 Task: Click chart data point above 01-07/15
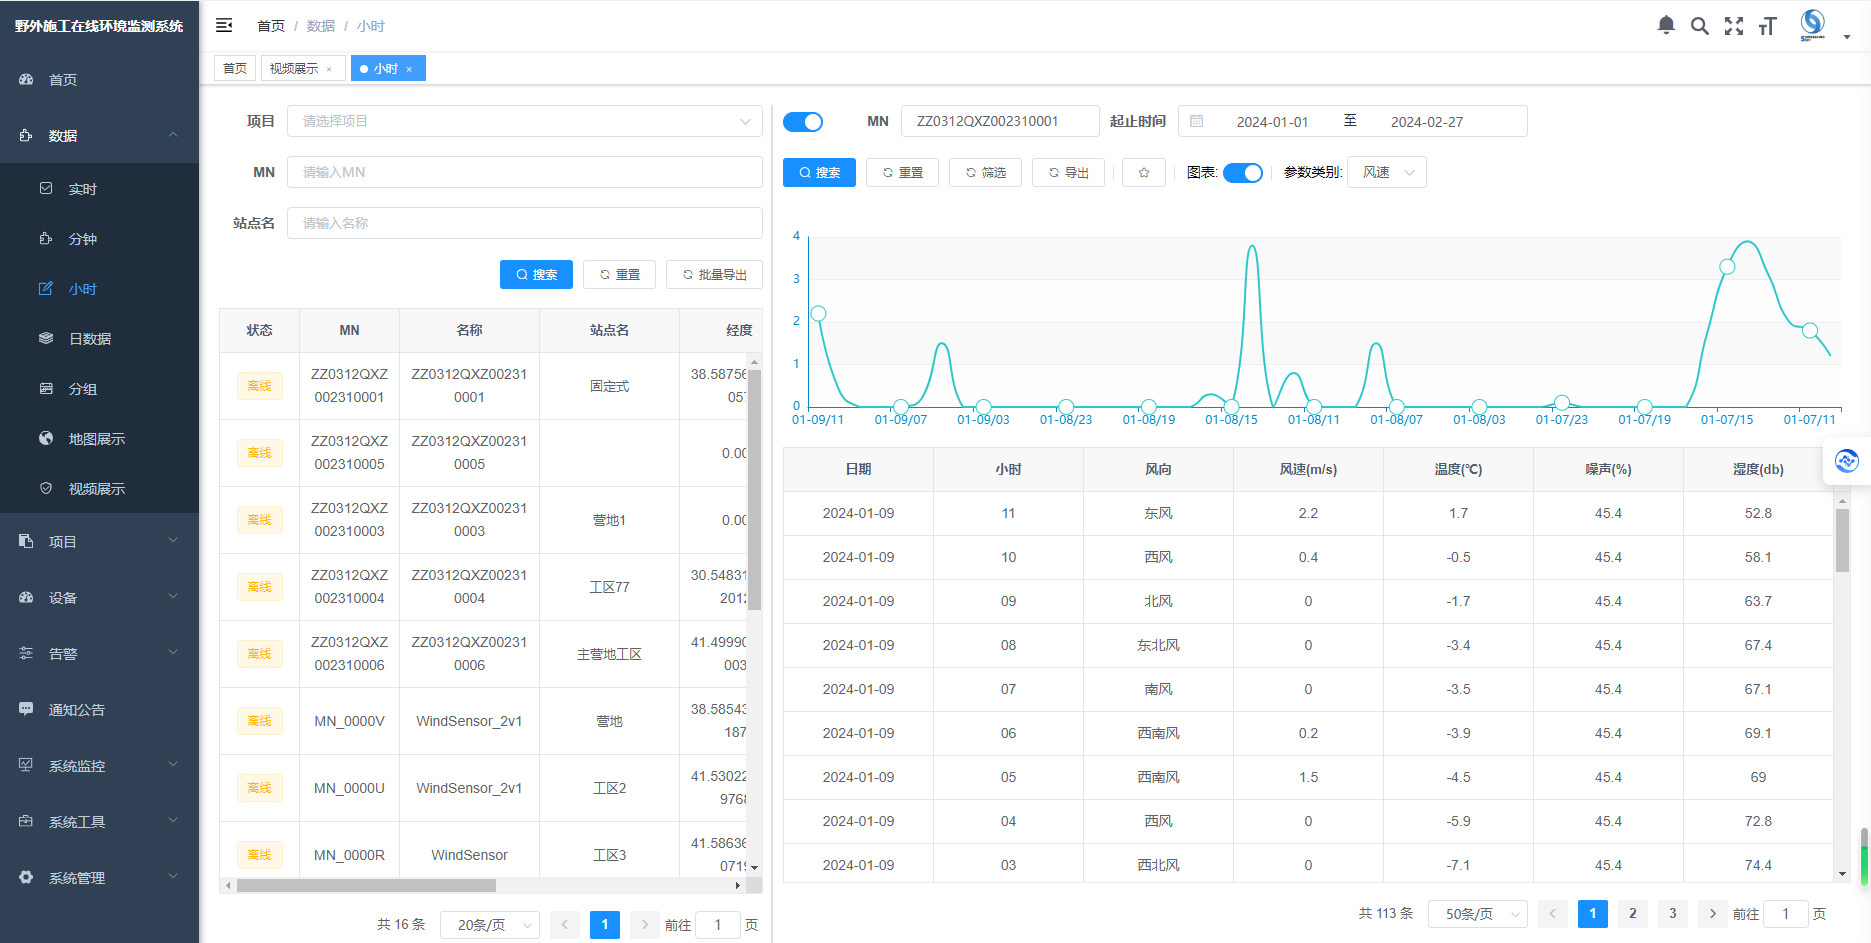[1727, 267]
